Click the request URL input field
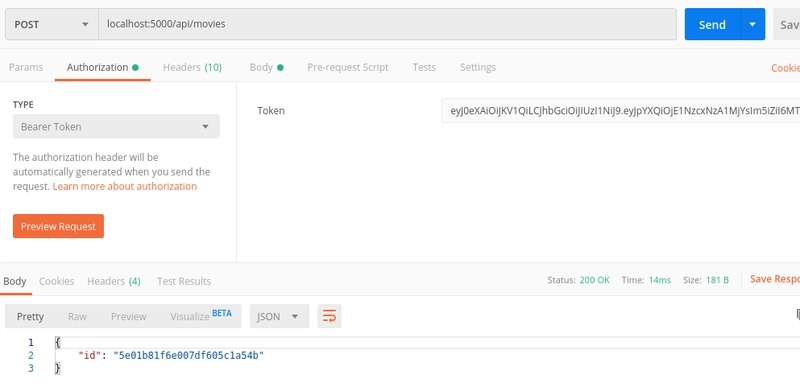Image resolution: width=800 pixels, height=387 pixels. pos(387,24)
